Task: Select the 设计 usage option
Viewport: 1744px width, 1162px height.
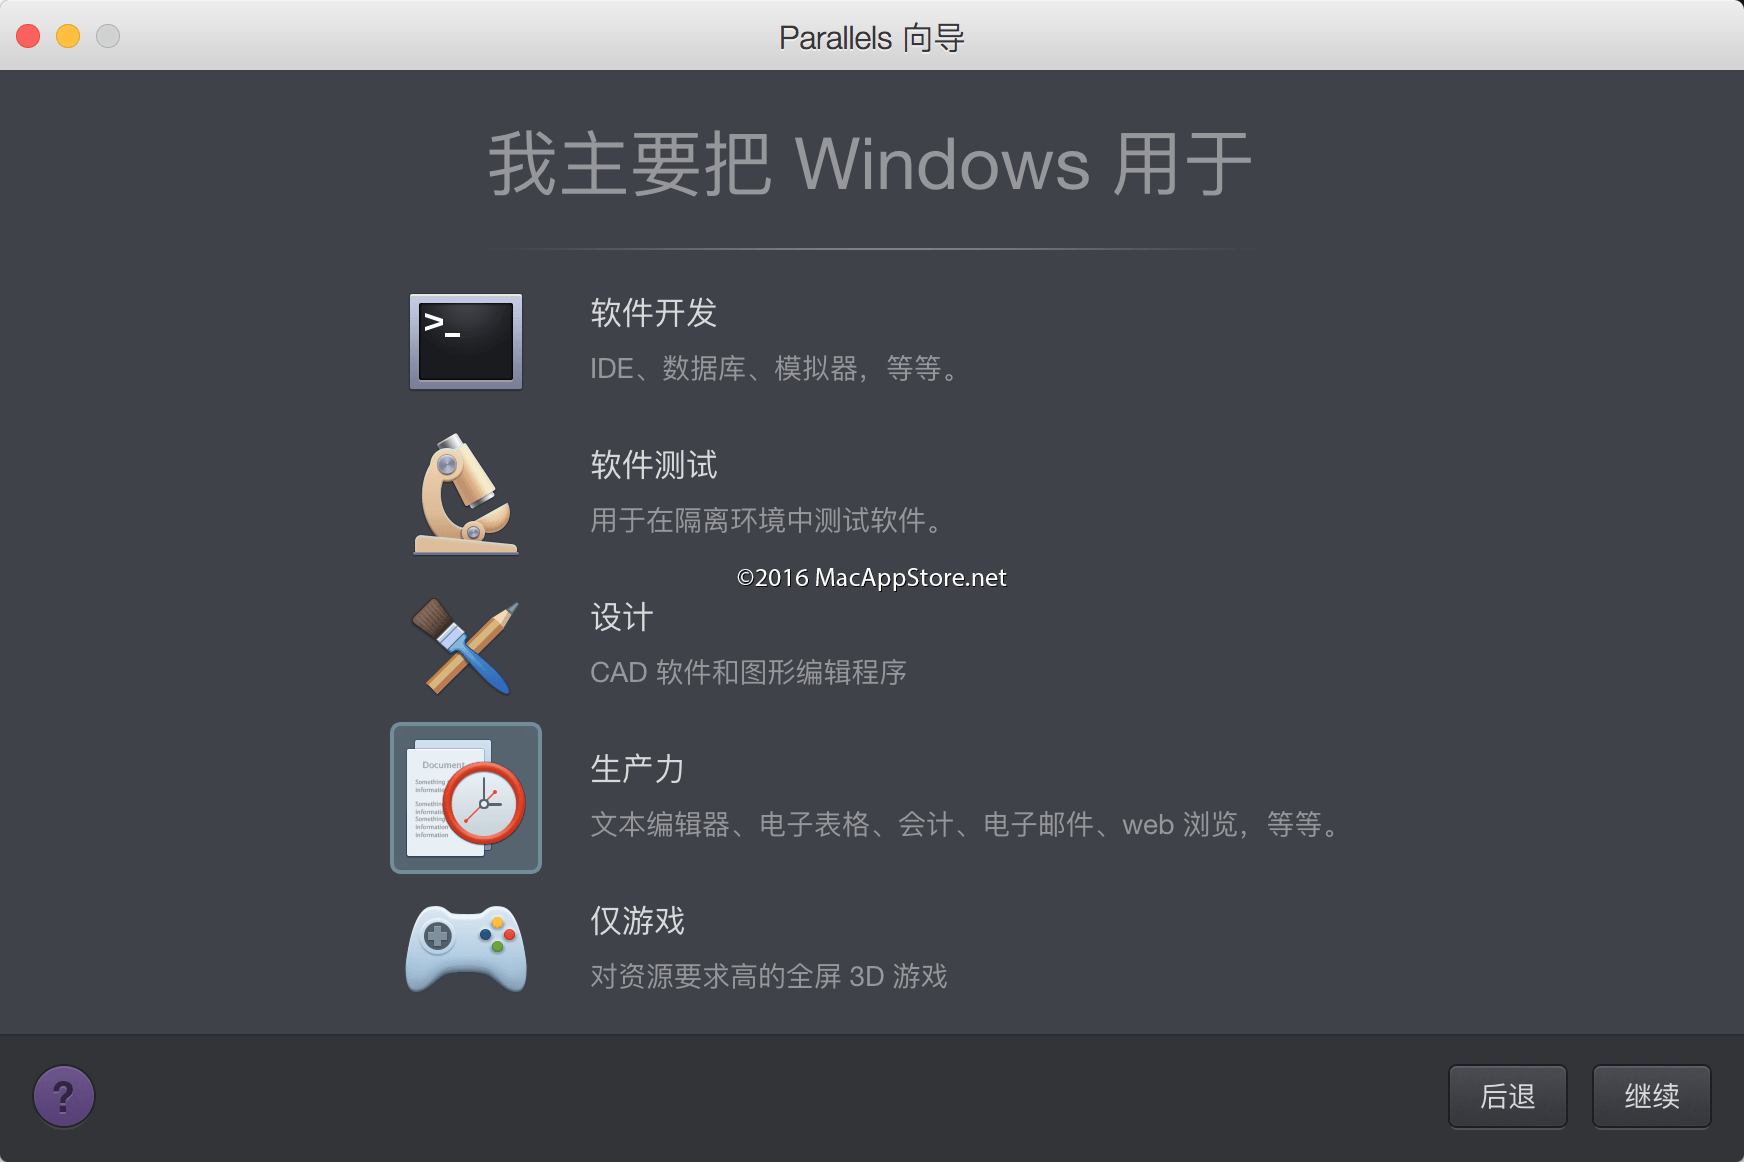Action: [620, 618]
